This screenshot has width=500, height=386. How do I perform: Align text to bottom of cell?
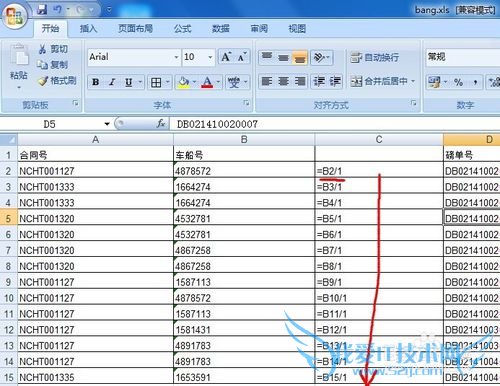click(x=300, y=57)
